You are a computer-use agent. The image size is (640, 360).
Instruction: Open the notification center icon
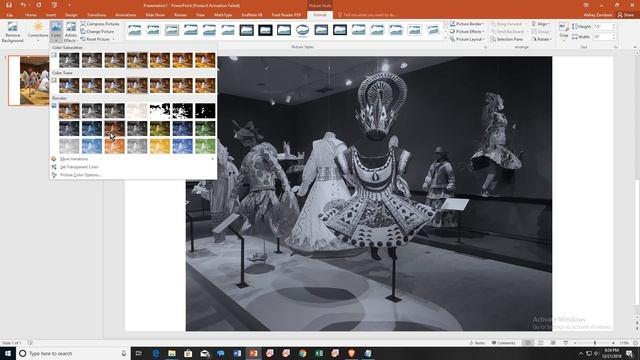(629, 353)
